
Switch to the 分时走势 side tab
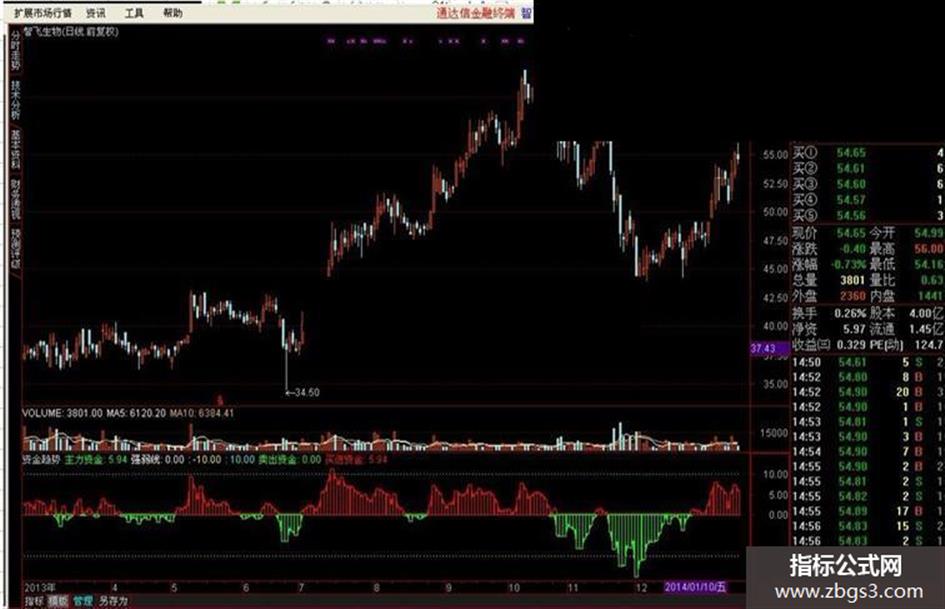[x=15, y=51]
